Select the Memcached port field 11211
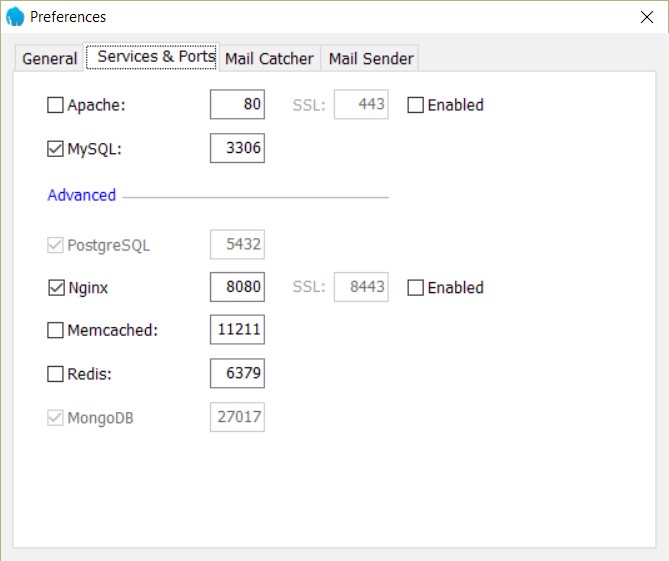Image resolution: width=669 pixels, height=561 pixels. tap(237, 331)
